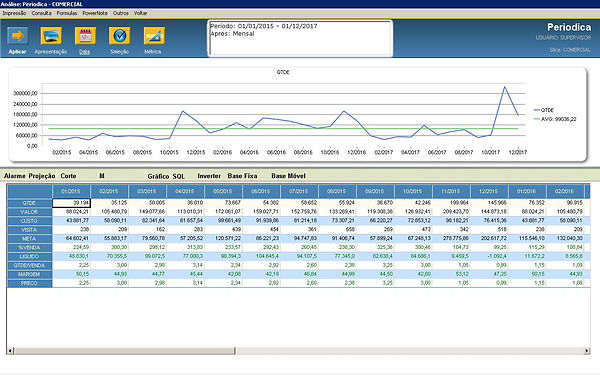Click the left scrollbar arrow

(10, 351)
